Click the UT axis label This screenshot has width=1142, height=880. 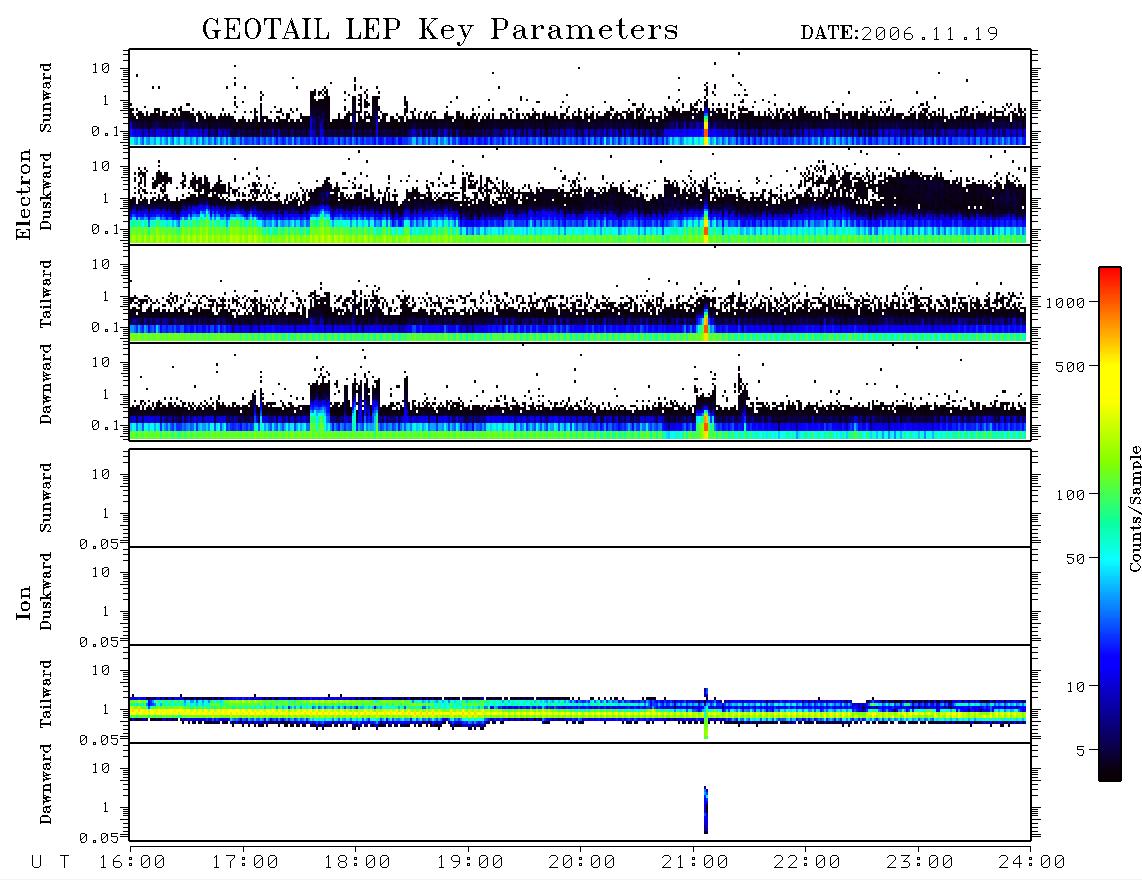[x=50, y=863]
